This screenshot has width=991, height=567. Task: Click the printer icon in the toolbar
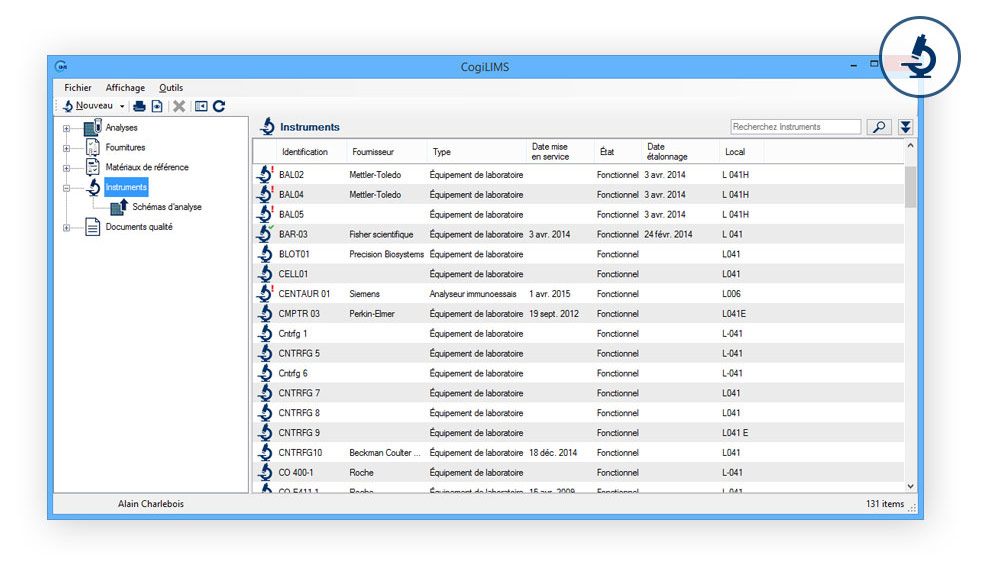coord(140,106)
